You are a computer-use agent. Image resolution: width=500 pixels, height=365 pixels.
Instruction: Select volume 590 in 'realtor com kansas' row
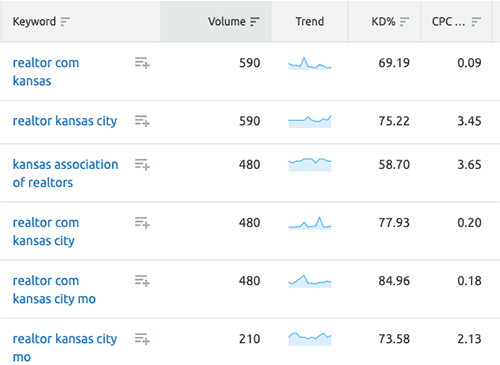coord(249,63)
